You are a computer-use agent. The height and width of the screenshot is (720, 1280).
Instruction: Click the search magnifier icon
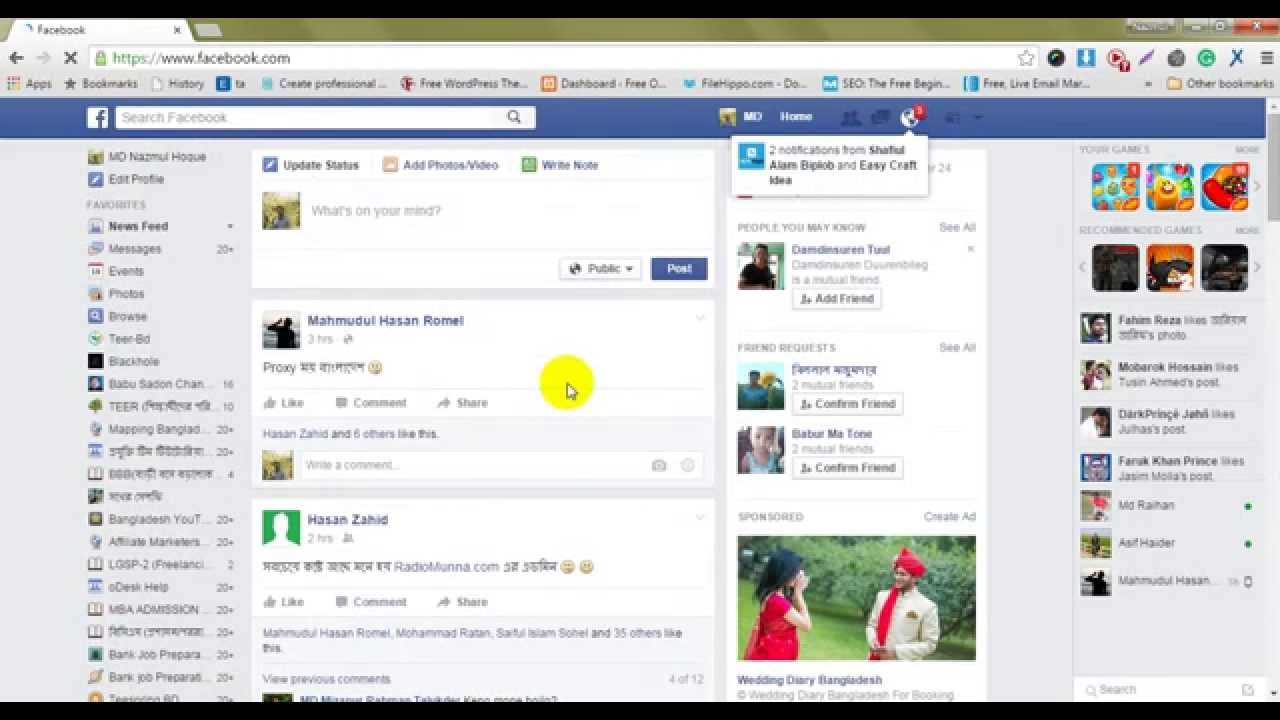(514, 117)
